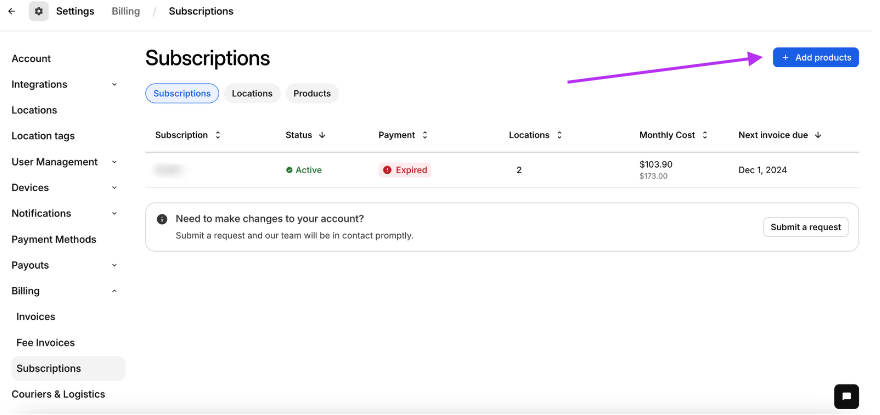880x415 pixels.
Task: Click the red Expired warning icon
Action: tap(387, 170)
